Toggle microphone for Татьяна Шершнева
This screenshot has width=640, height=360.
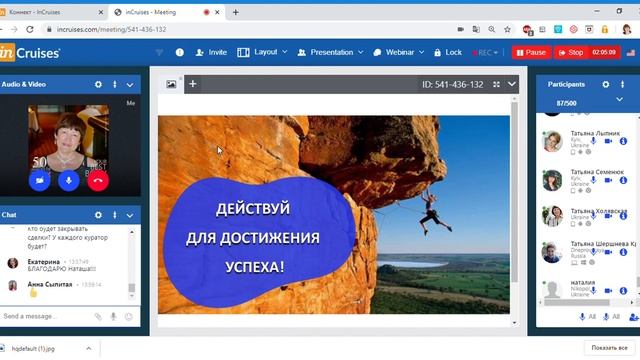pyautogui.click(x=593, y=252)
